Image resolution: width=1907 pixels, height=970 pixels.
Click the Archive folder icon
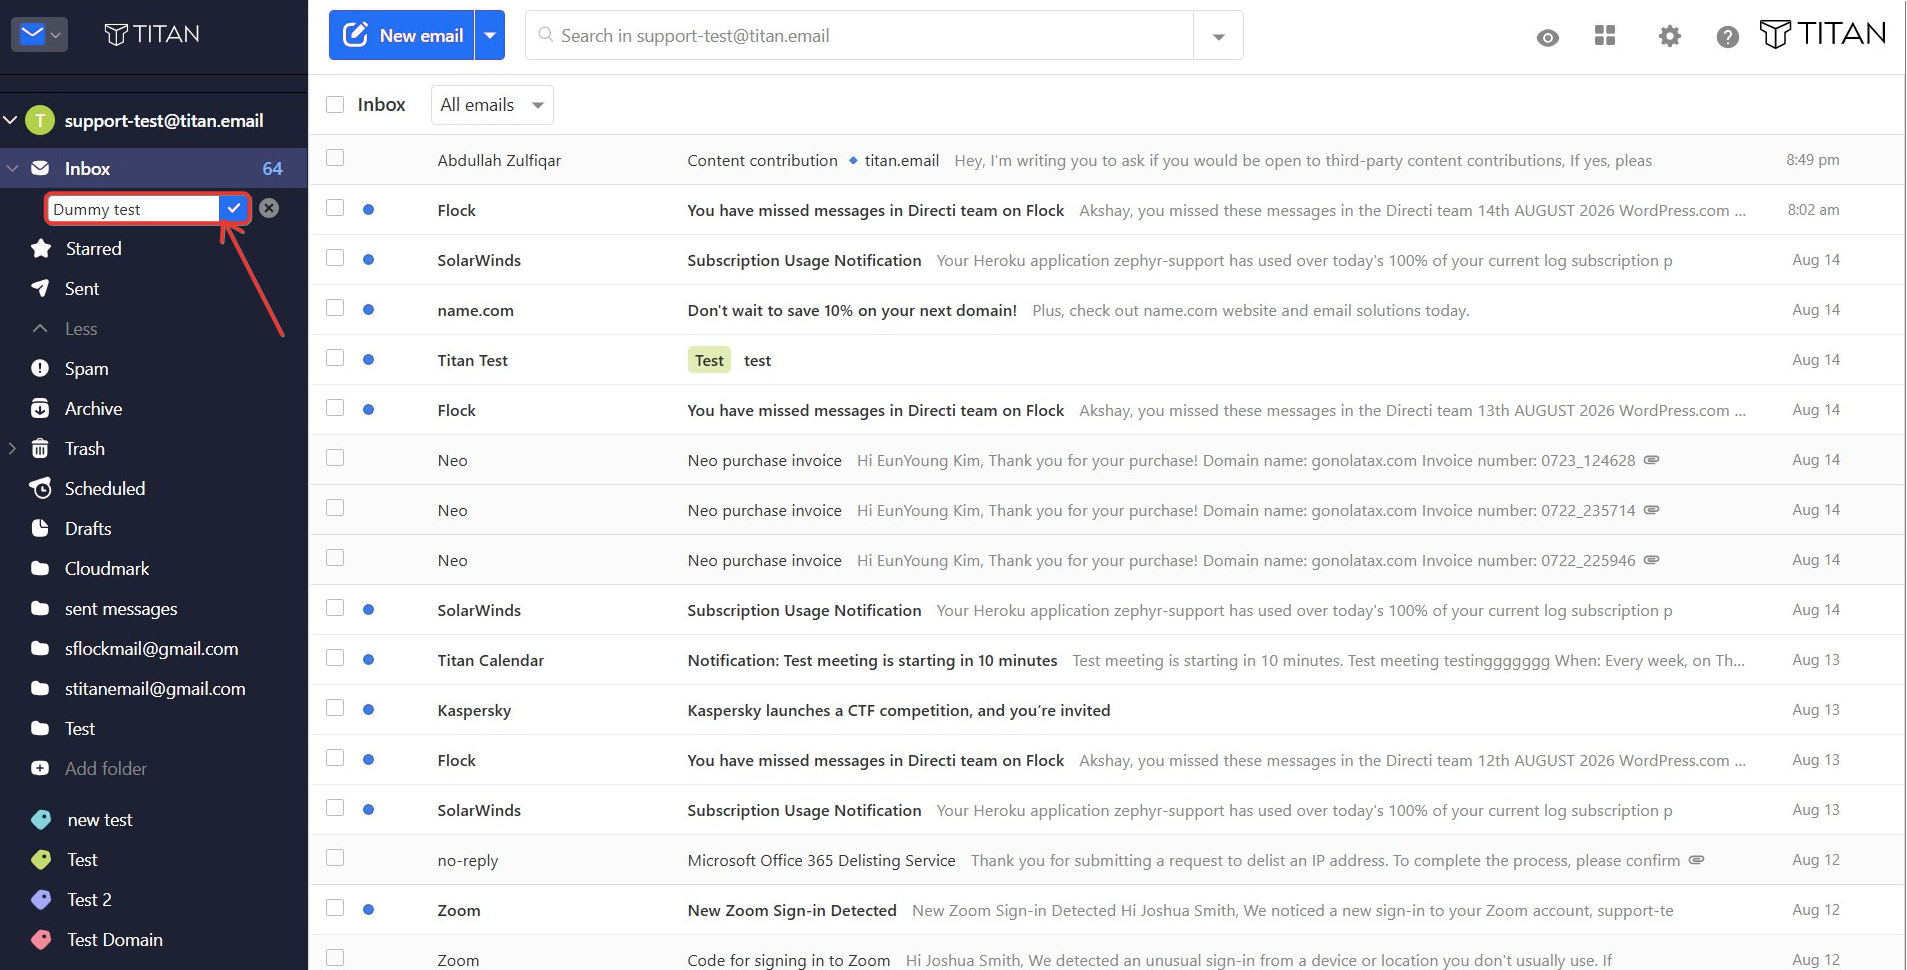[x=40, y=408]
